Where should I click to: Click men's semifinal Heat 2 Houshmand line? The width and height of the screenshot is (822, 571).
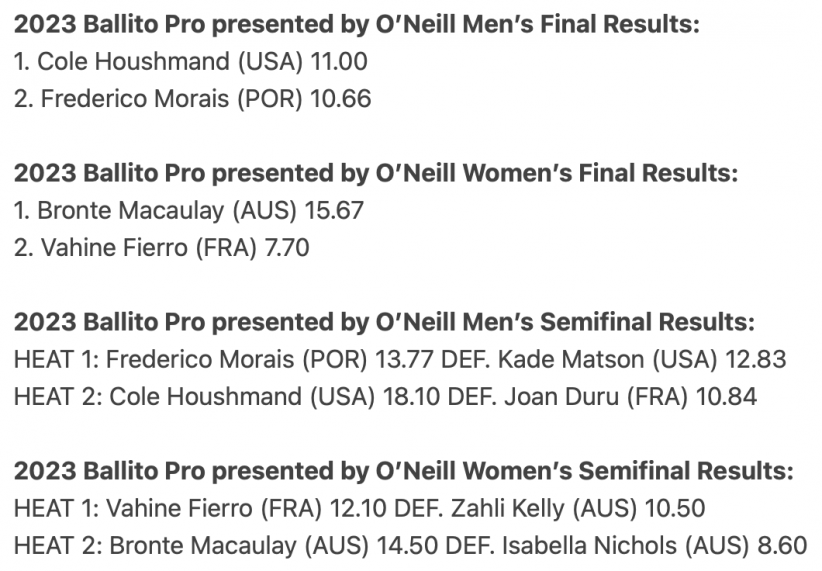pyautogui.click(x=385, y=397)
